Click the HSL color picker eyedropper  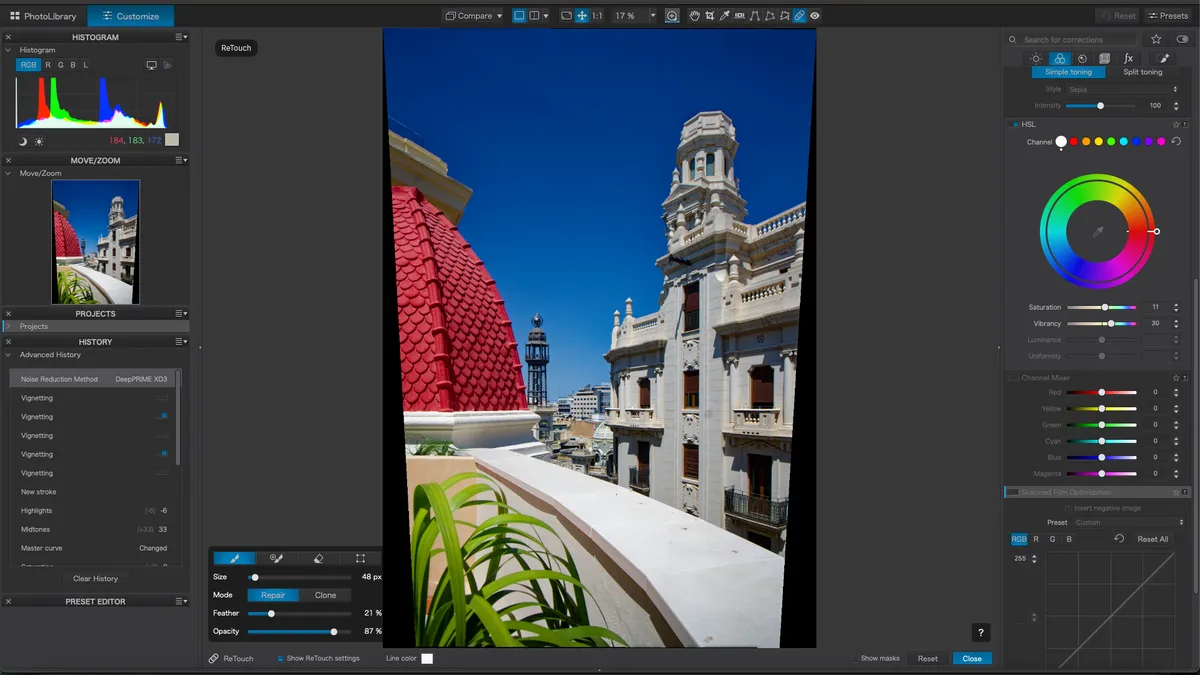tap(1097, 232)
